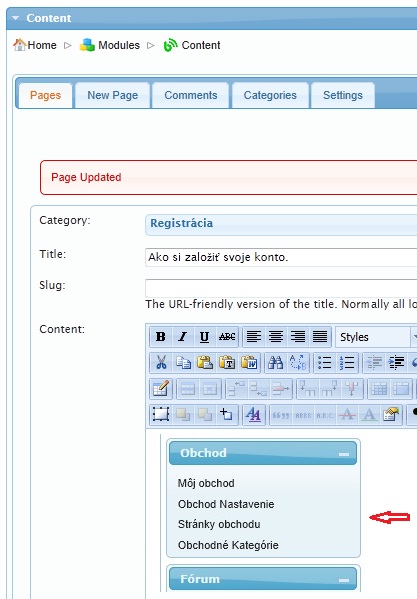
Task: Cut selection with scissors icon
Action: click(161, 363)
